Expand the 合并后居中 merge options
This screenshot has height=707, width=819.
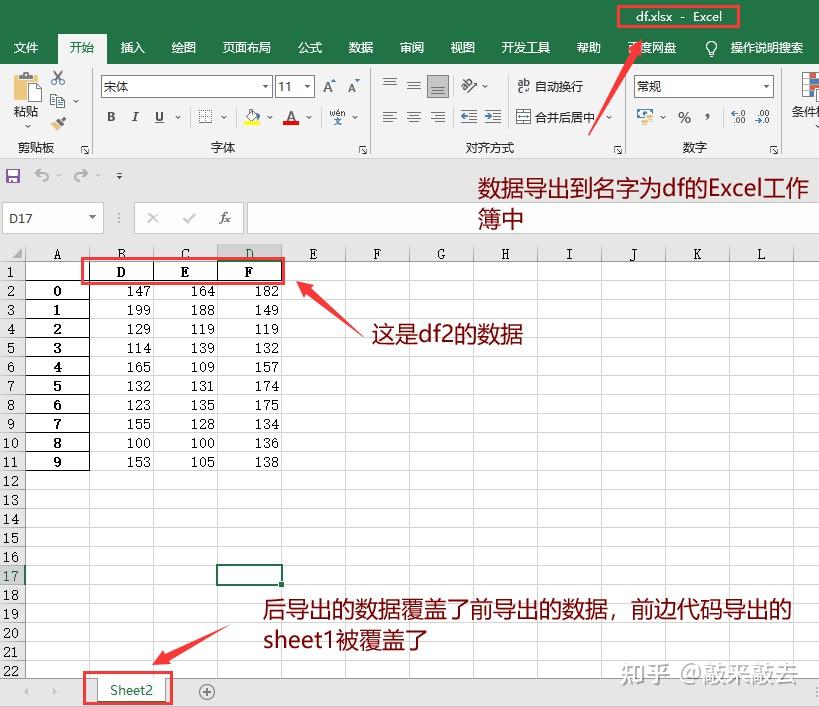tap(608, 117)
